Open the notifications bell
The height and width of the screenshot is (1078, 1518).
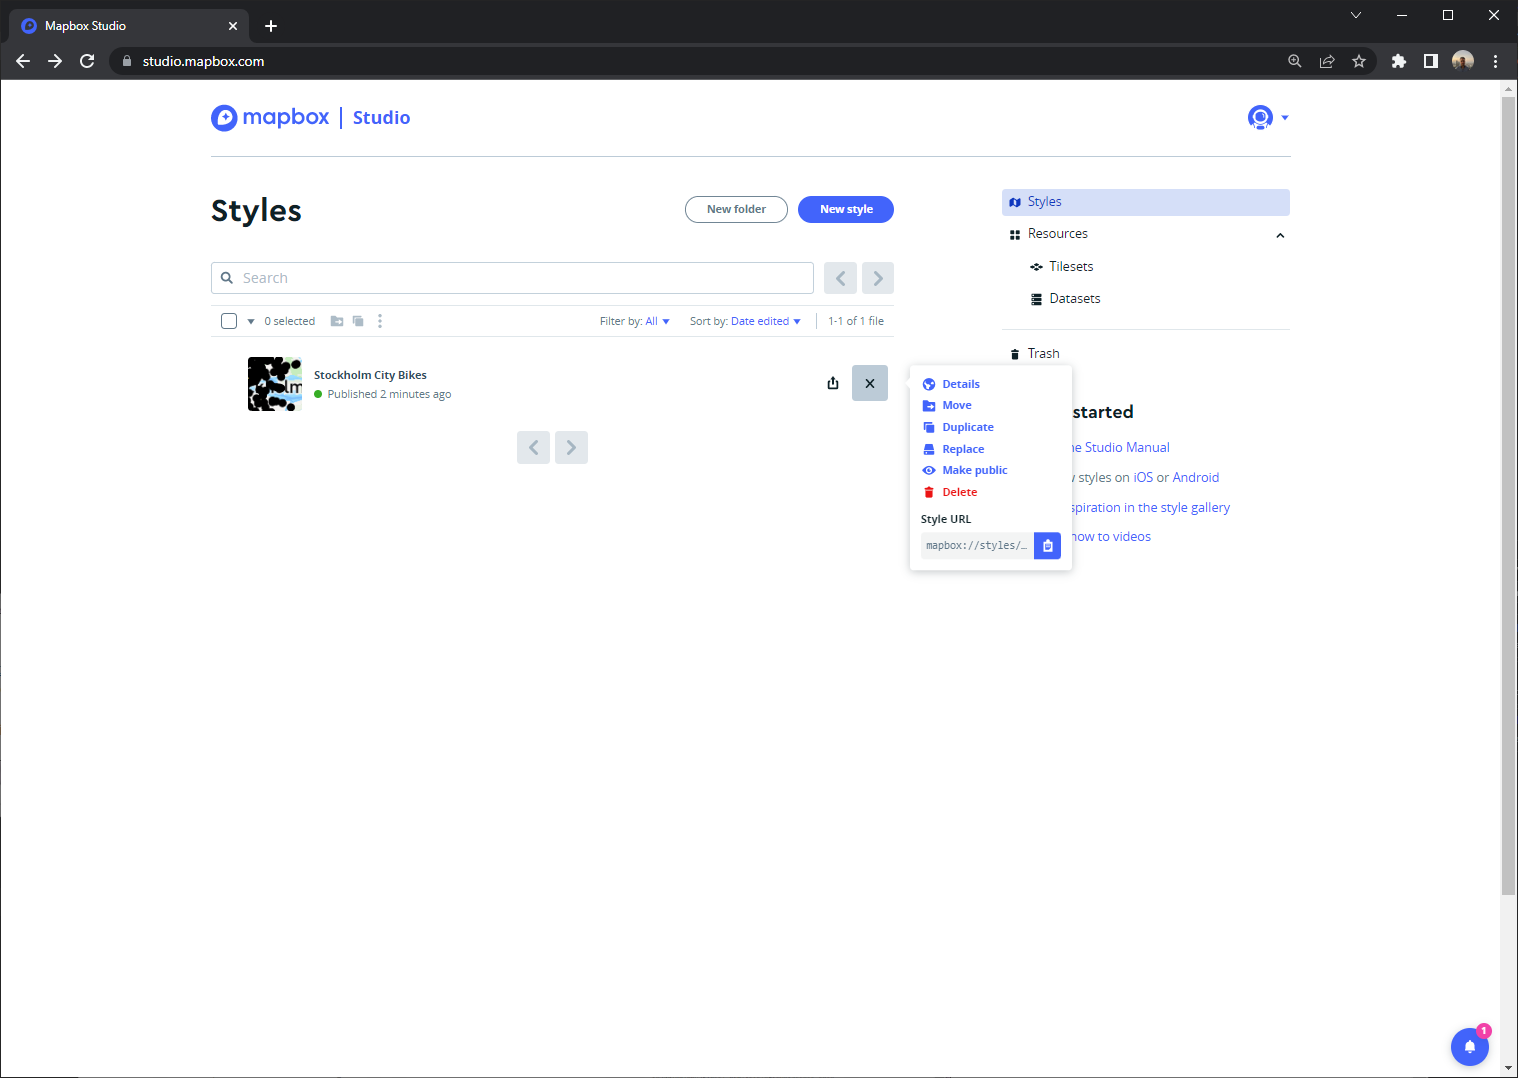[1470, 1047]
